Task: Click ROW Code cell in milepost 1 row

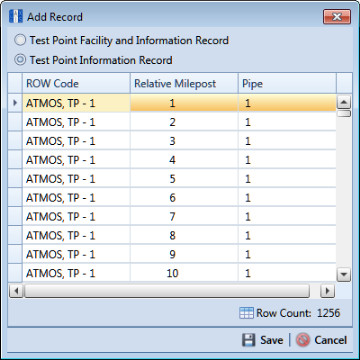Action: [x=76, y=103]
